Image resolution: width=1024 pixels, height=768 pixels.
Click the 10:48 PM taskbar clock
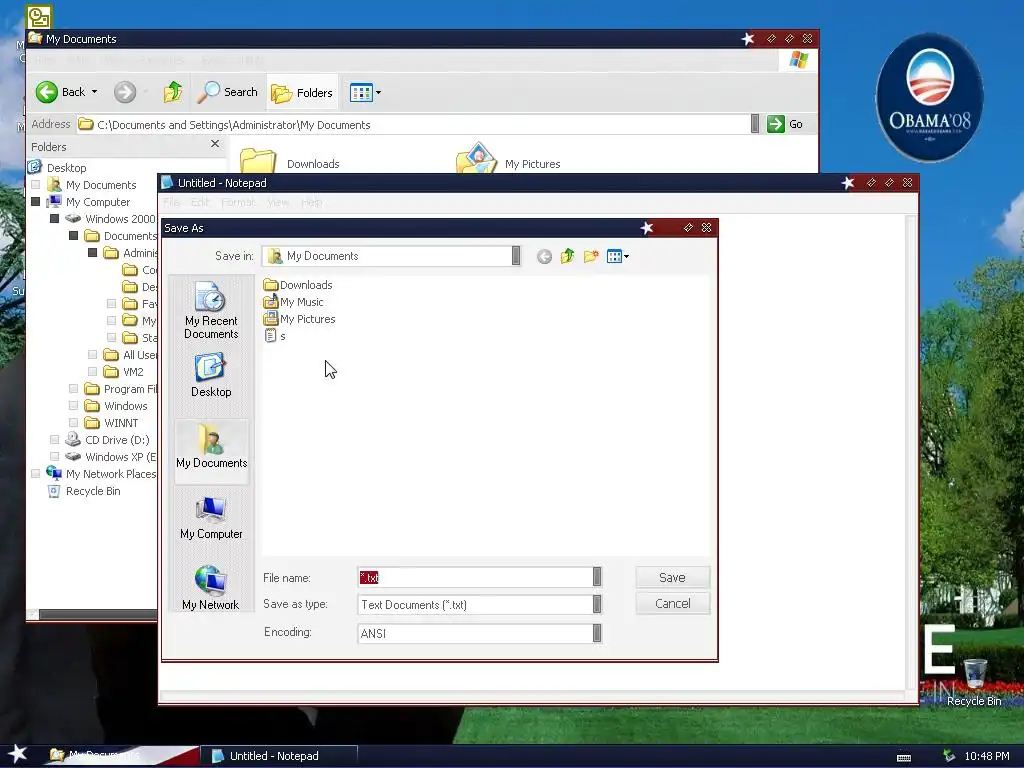[987, 756]
